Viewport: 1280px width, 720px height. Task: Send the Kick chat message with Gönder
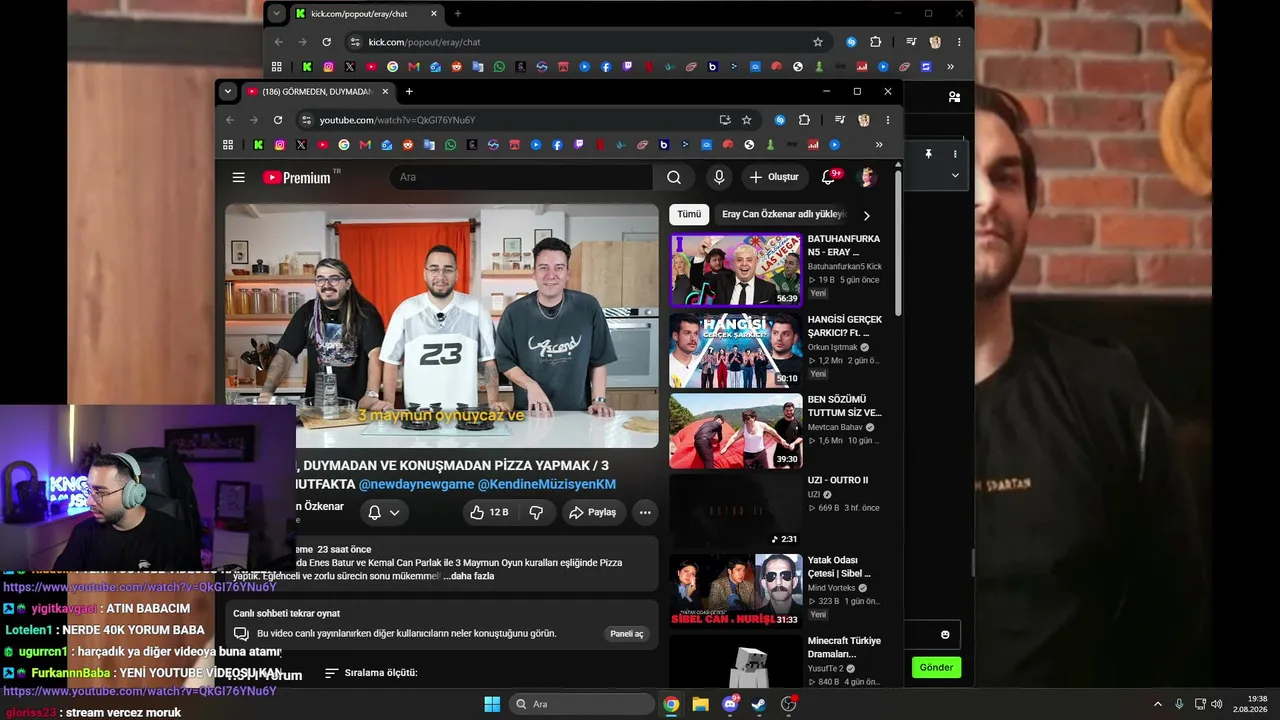[936, 667]
